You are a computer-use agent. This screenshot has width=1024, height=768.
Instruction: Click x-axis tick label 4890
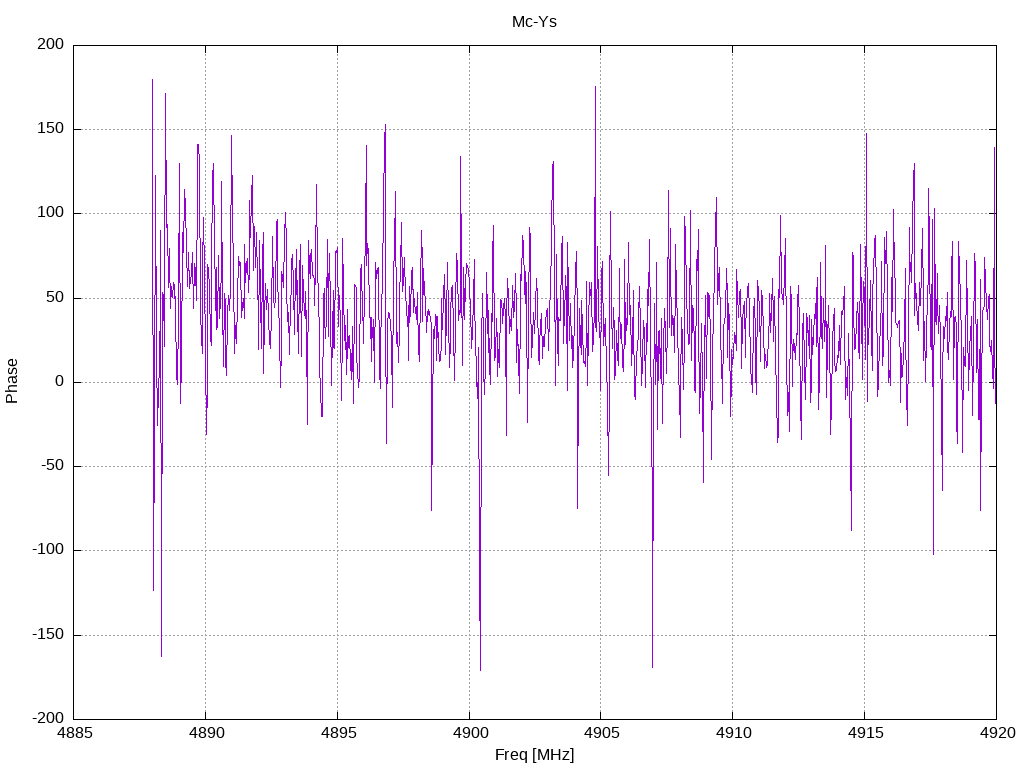[x=206, y=733]
